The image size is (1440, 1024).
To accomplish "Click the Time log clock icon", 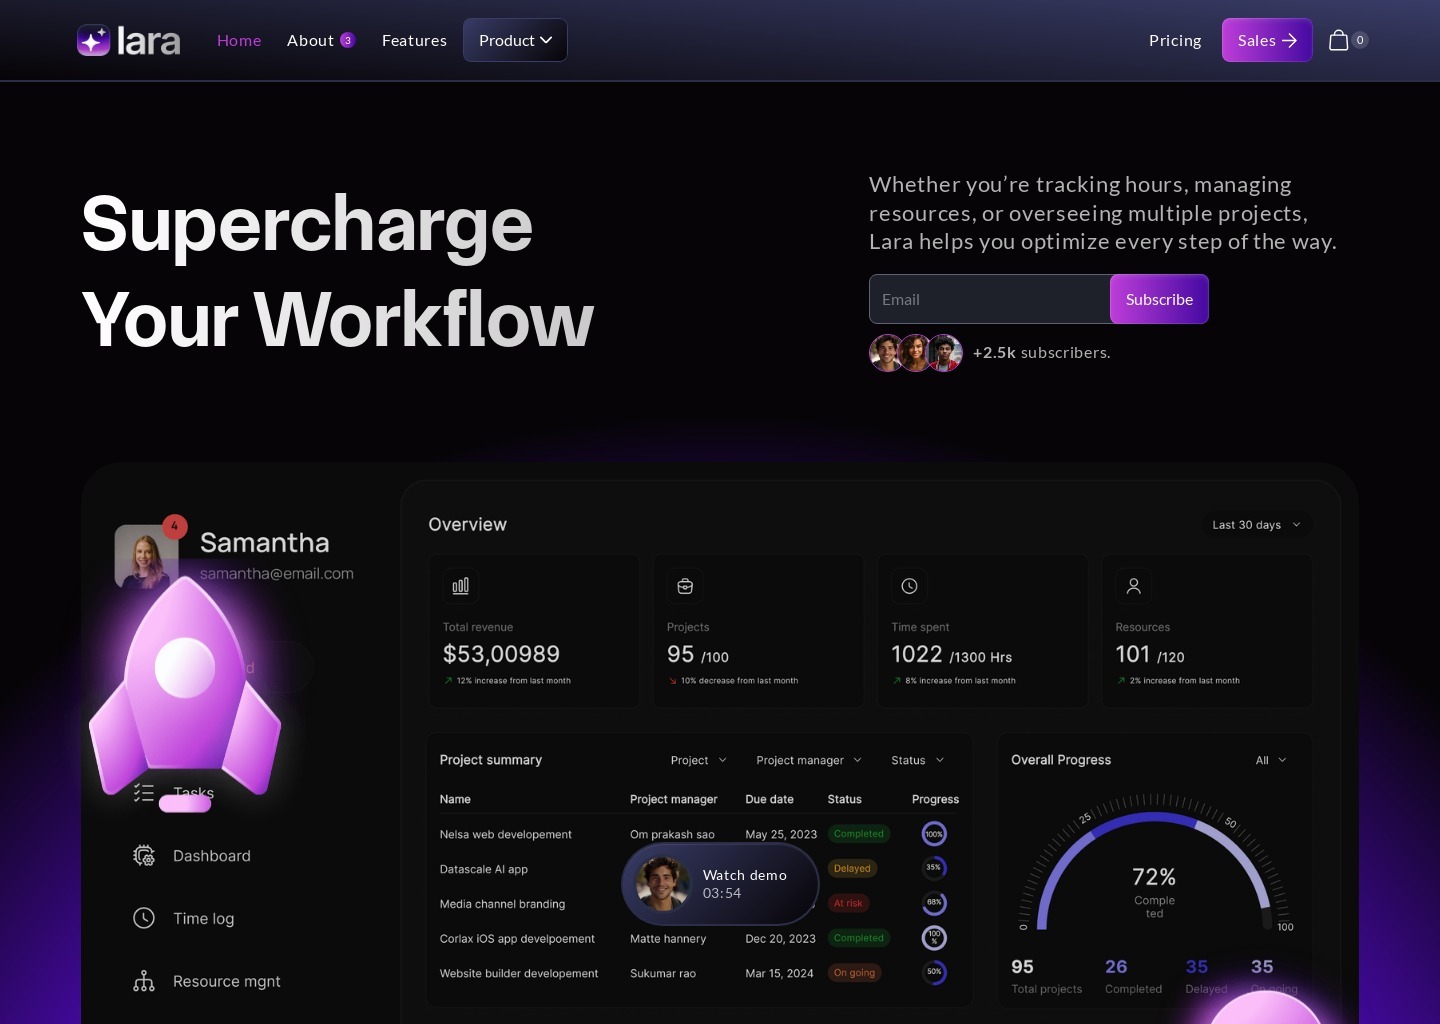I will tap(144, 918).
